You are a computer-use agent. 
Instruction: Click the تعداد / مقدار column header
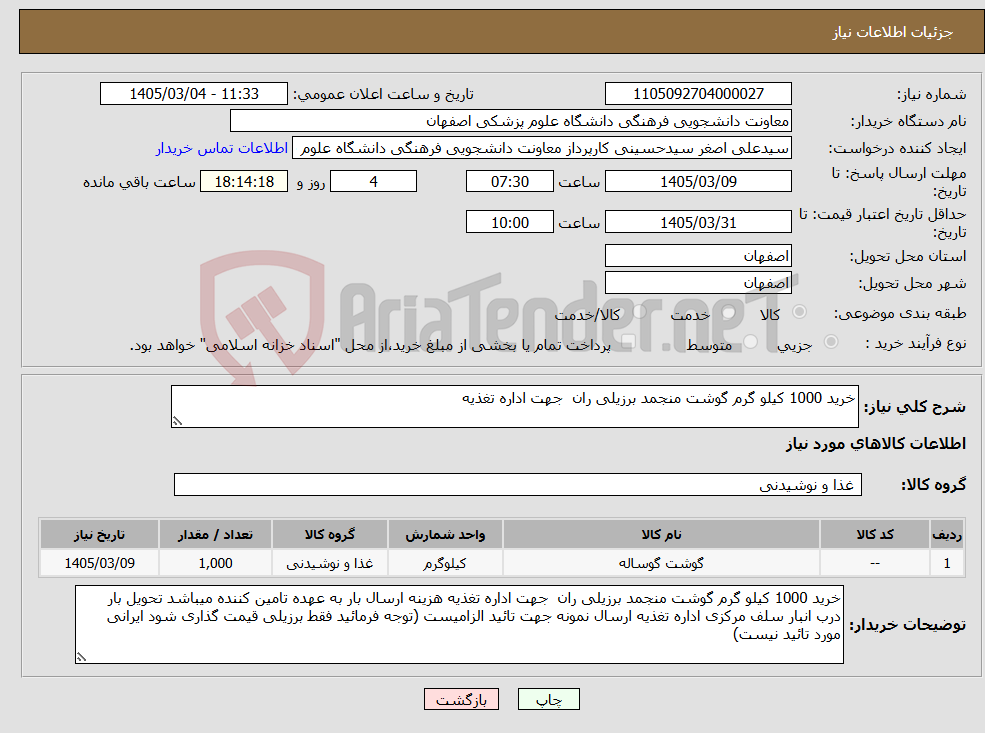click(215, 535)
